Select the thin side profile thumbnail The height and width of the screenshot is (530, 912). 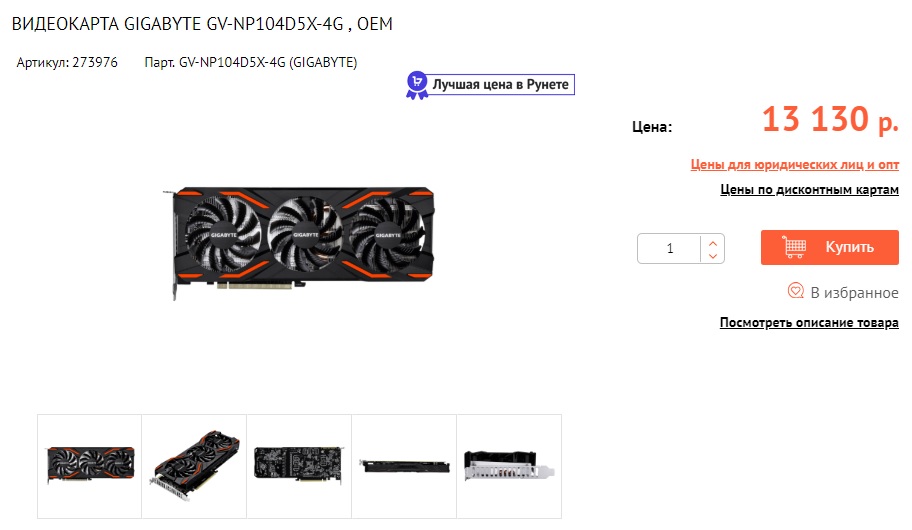404,467
